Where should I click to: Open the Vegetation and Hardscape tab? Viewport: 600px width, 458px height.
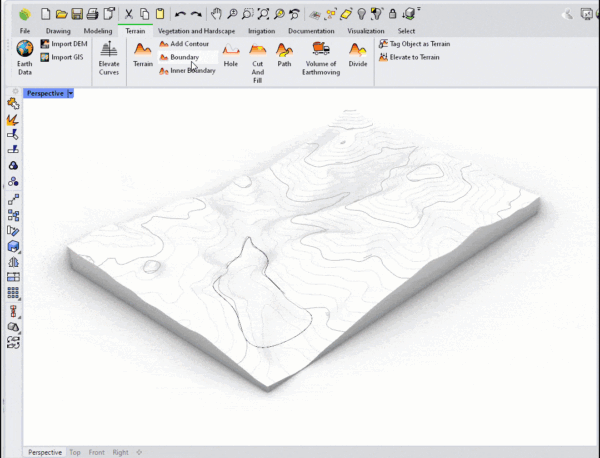[x=196, y=31]
